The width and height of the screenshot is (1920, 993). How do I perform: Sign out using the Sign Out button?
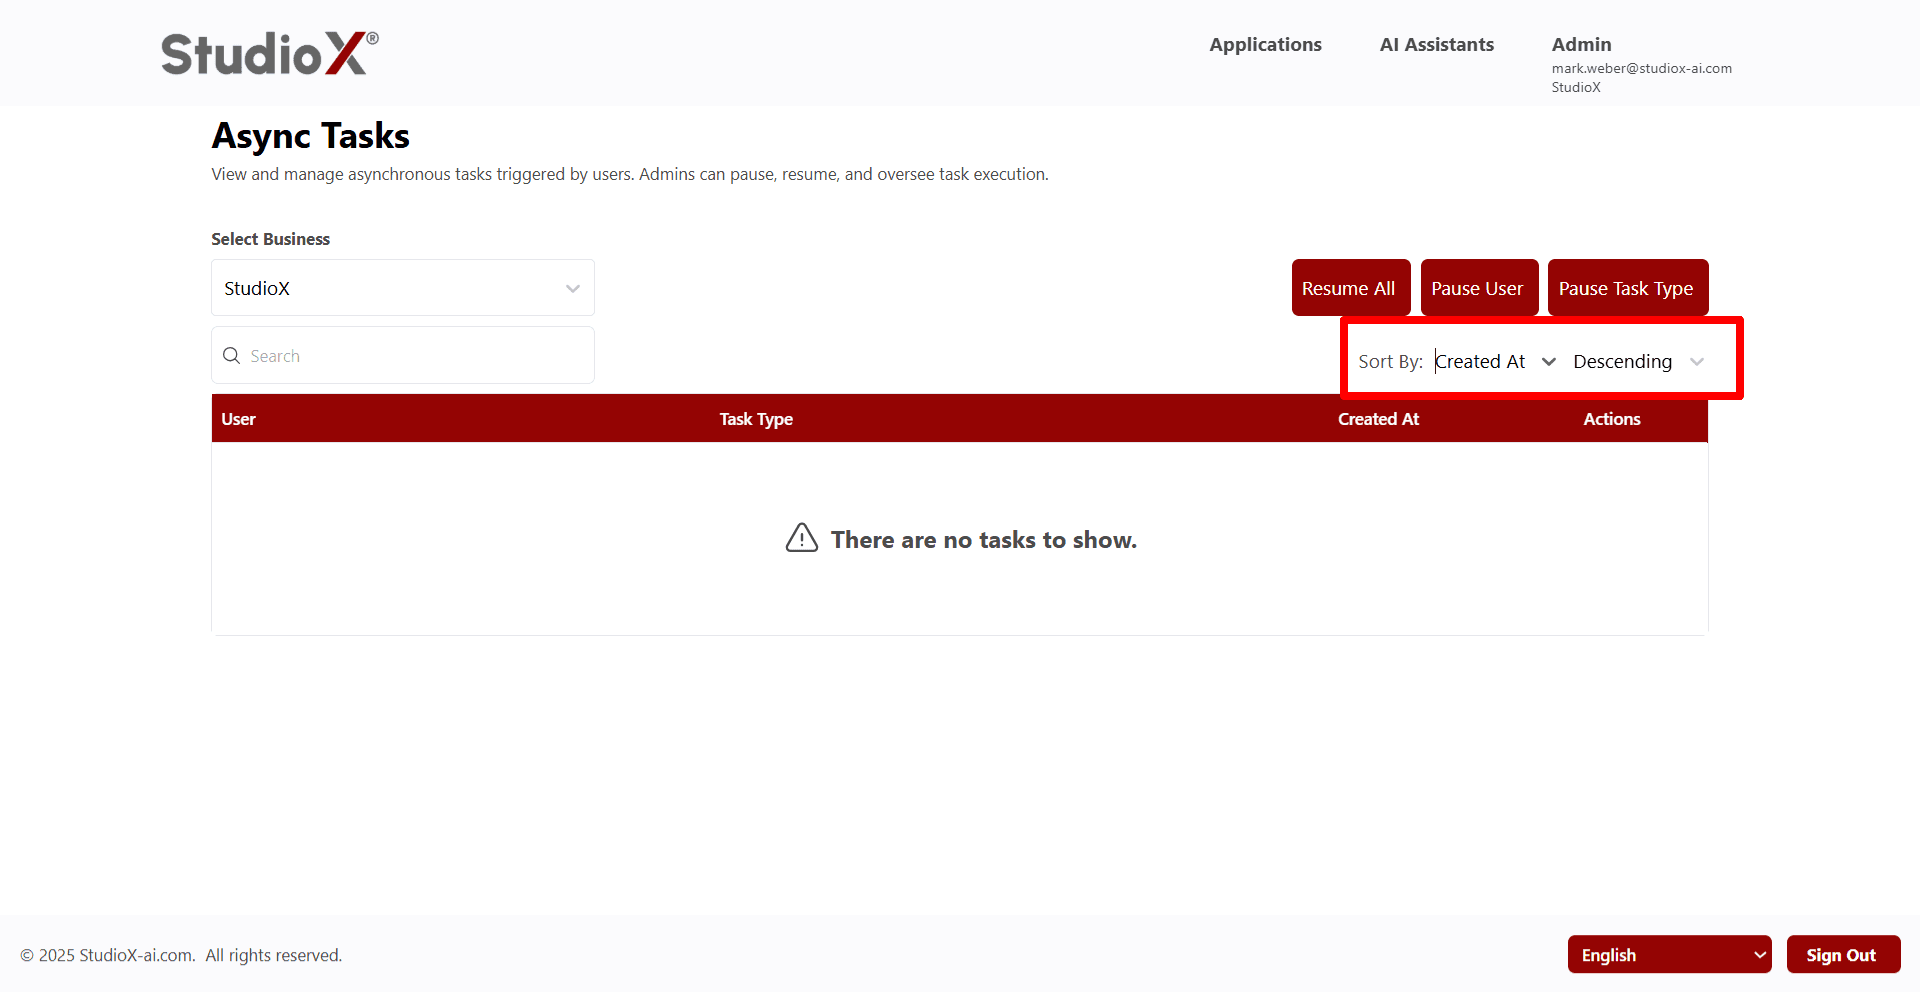point(1841,955)
